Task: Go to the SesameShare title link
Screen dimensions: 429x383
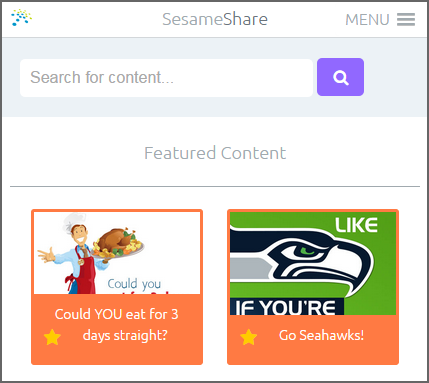Action: point(215,19)
